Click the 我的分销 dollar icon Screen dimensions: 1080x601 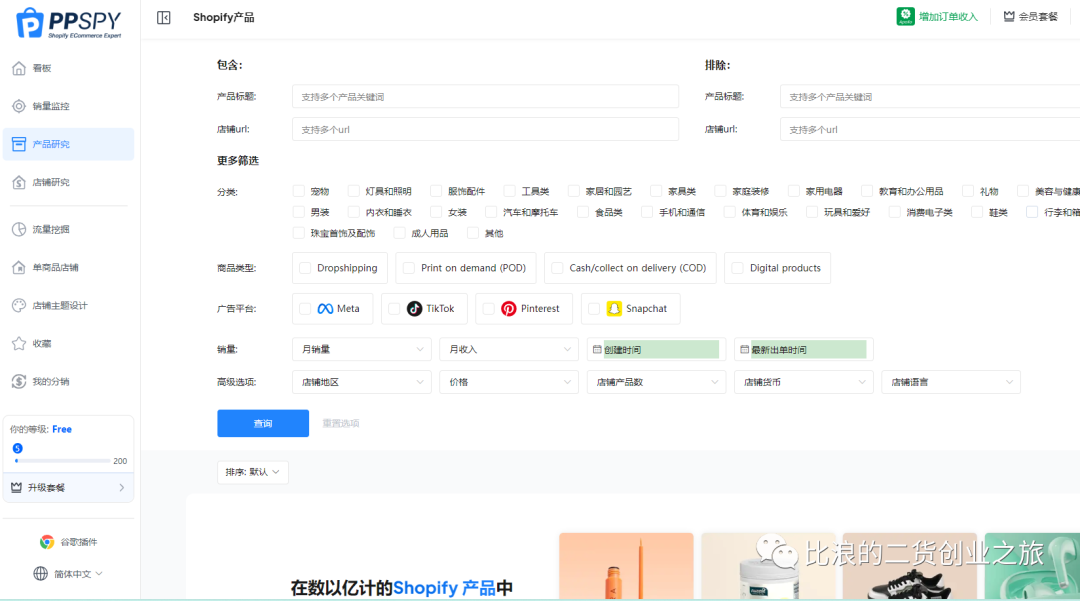[x=19, y=381]
